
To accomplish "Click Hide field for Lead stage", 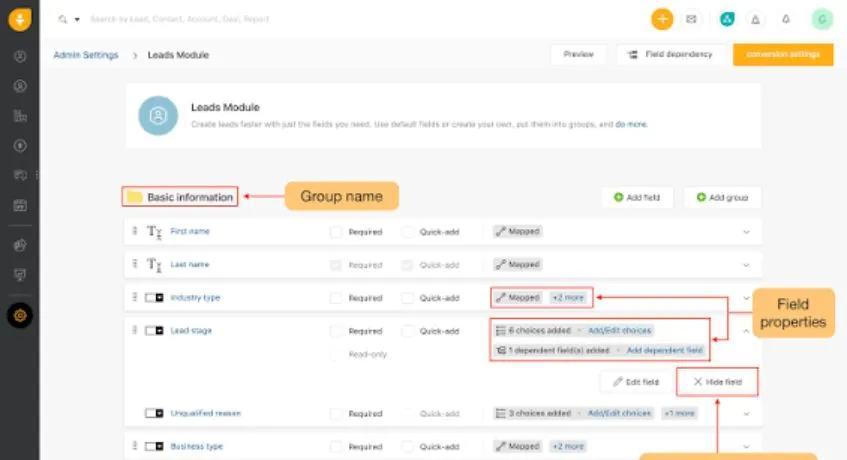I will [x=717, y=382].
